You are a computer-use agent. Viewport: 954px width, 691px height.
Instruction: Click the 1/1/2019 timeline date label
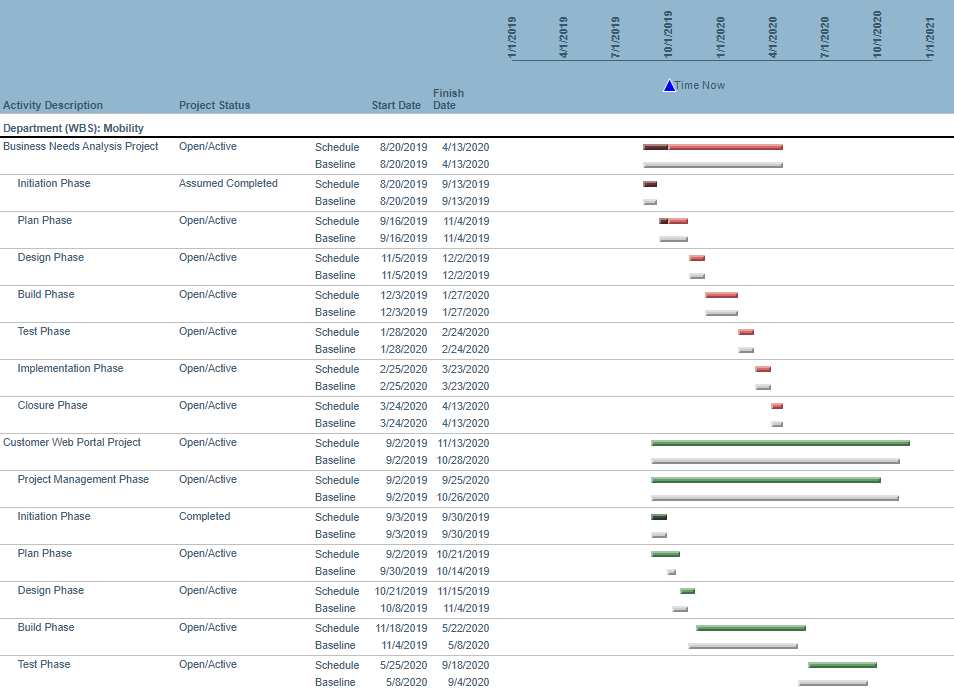tap(512, 38)
